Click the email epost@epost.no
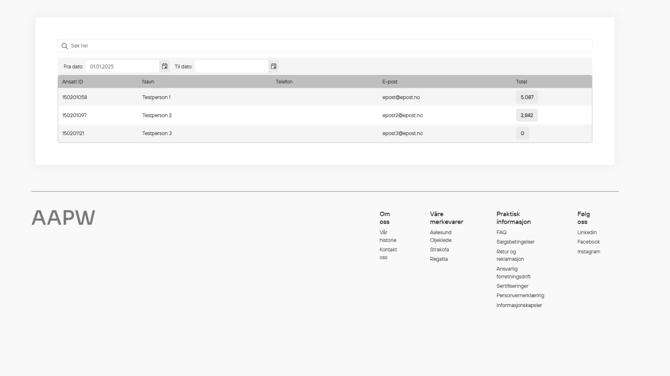This screenshot has width=670, height=376. click(401, 97)
